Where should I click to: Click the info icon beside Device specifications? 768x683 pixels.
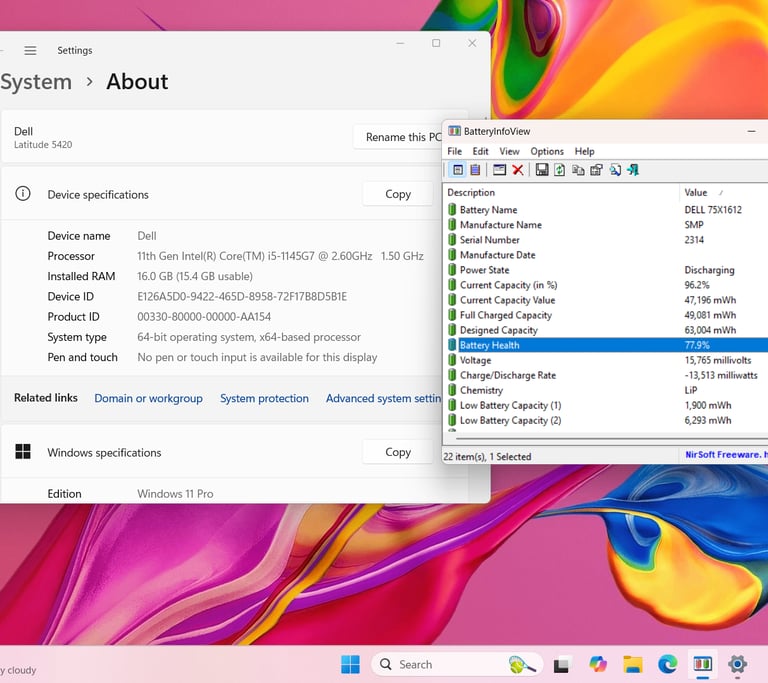pyautogui.click(x=23, y=194)
